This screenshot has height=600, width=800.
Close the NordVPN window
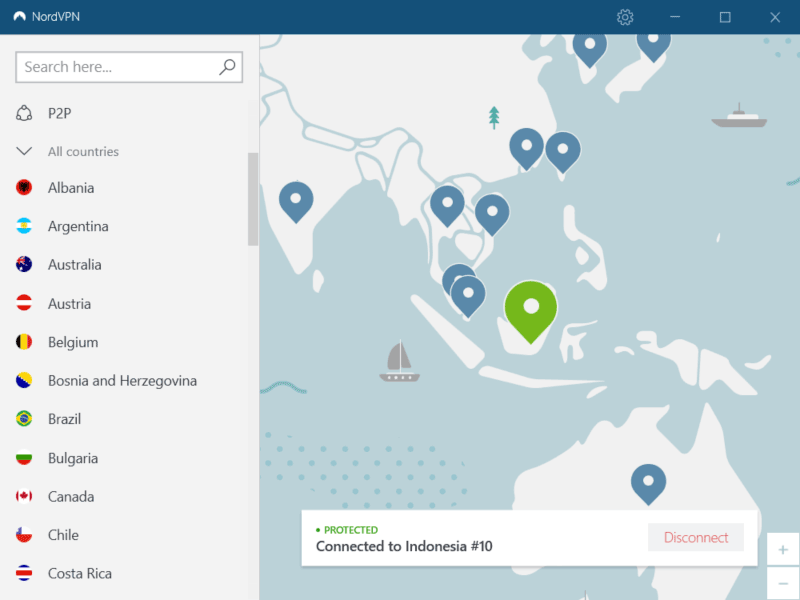775,17
